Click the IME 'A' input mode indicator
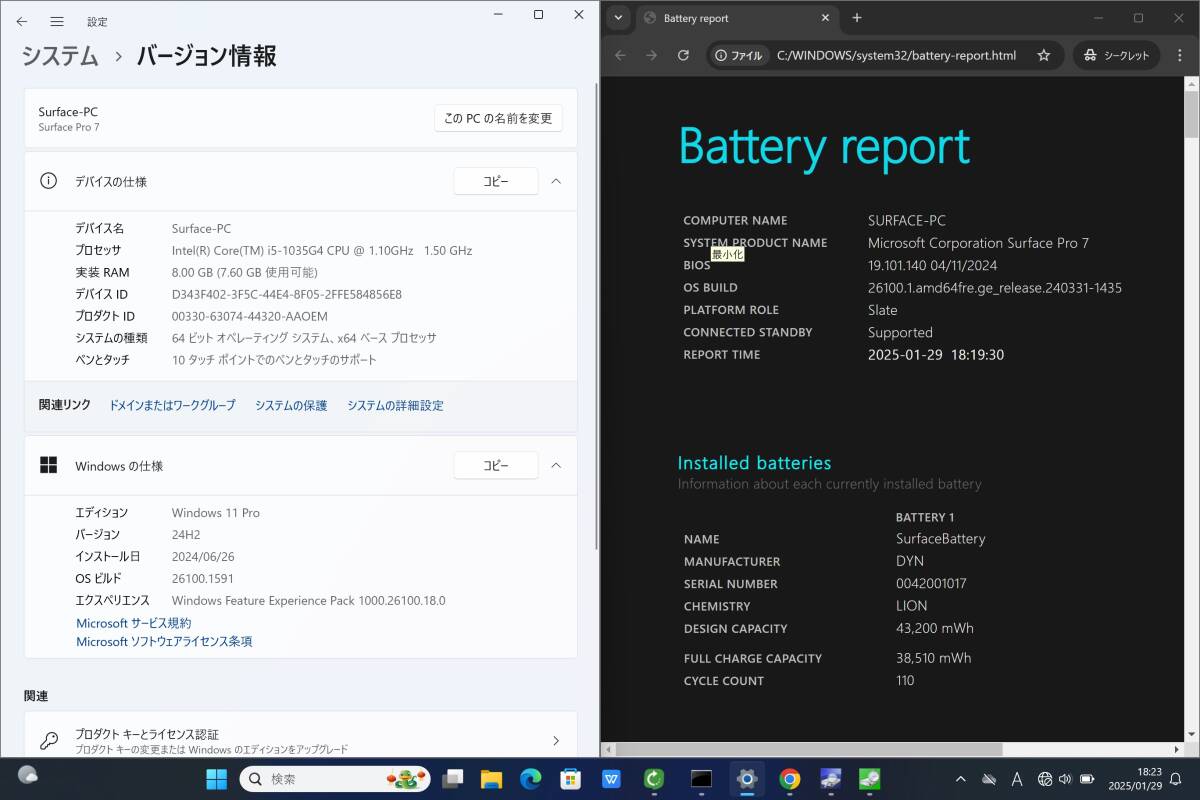Screen dimensions: 1200x800 pyautogui.click(x=1017, y=779)
